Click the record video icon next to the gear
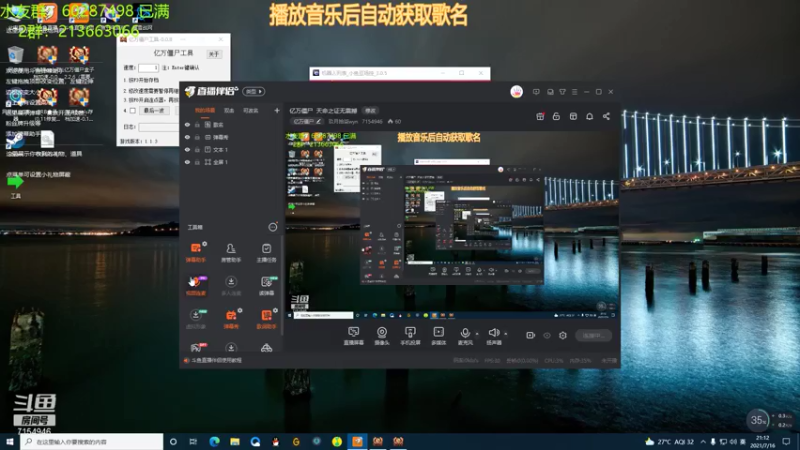The width and height of the screenshot is (800, 450). (531, 335)
